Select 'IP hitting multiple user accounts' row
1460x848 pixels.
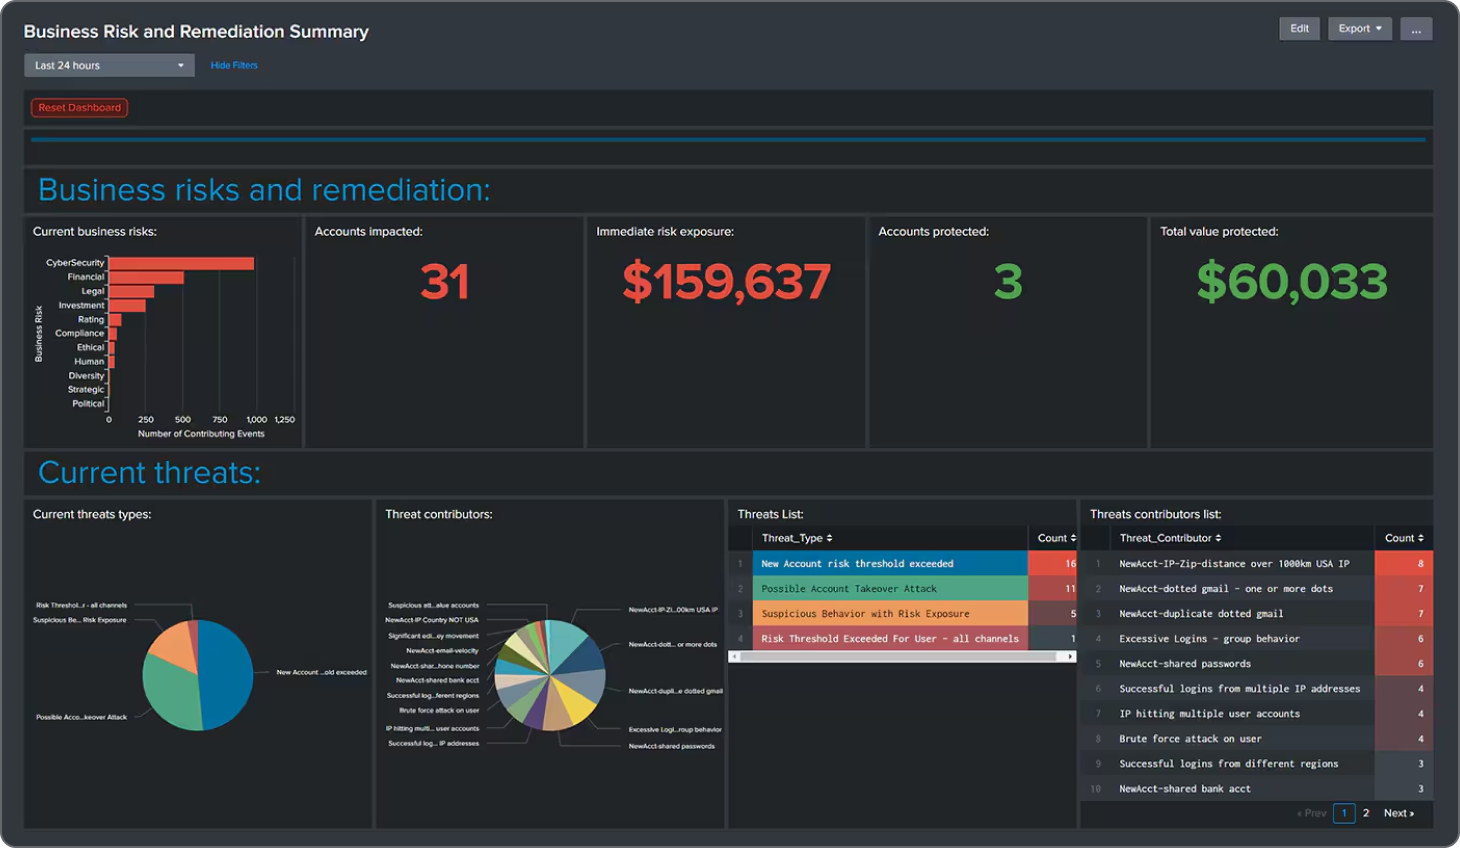click(x=1257, y=714)
